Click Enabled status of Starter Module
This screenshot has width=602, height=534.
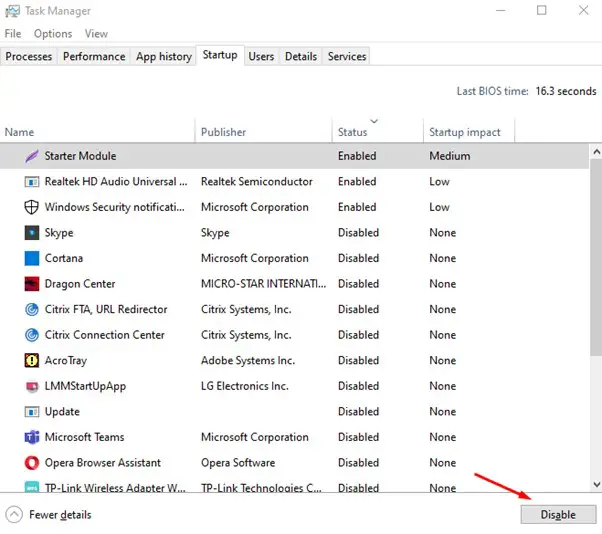[x=357, y=156]
